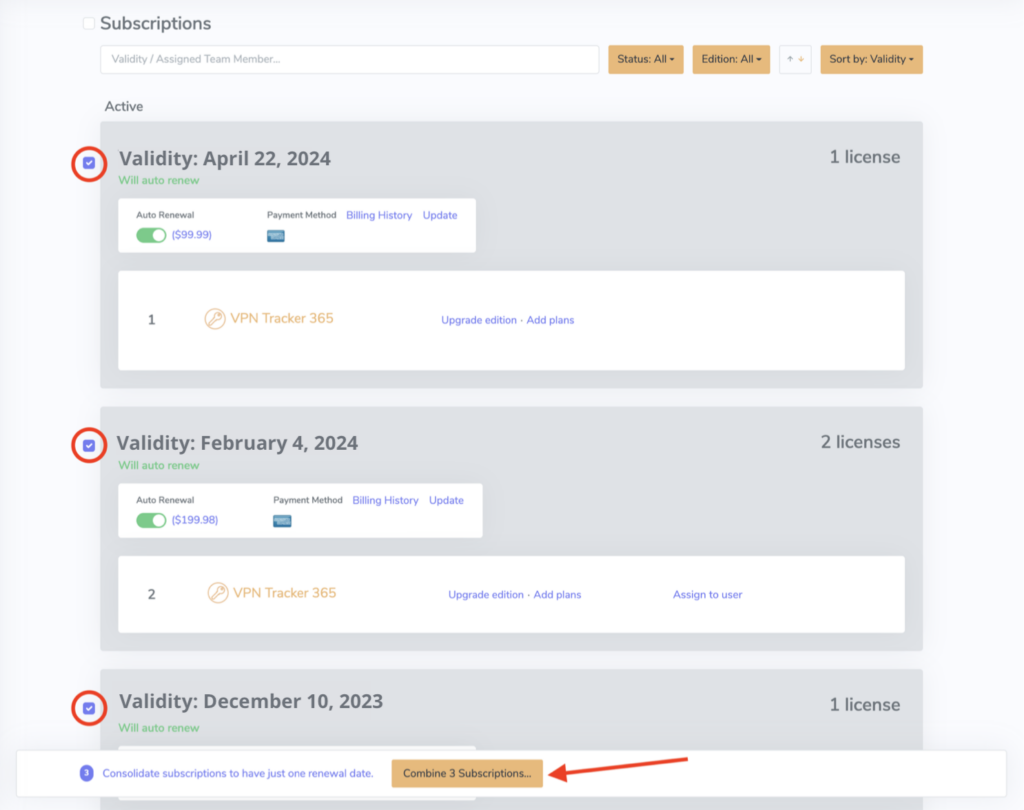This screenshot has width=1024, height=810.
Task: Open Billing History for April 22, 2024 subscription
Action: [x=379, y=215]
